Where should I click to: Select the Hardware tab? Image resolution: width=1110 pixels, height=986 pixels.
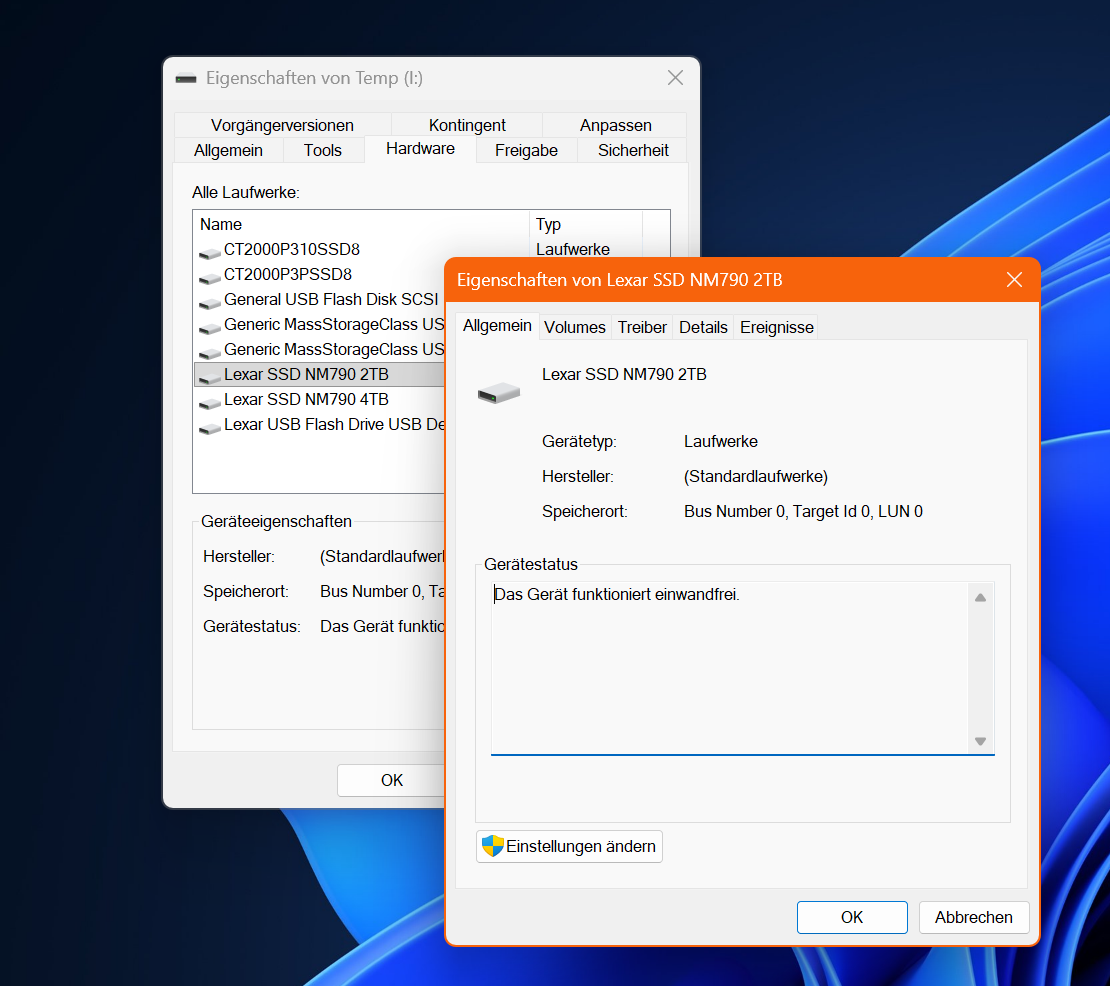click(x=420, y=149)
